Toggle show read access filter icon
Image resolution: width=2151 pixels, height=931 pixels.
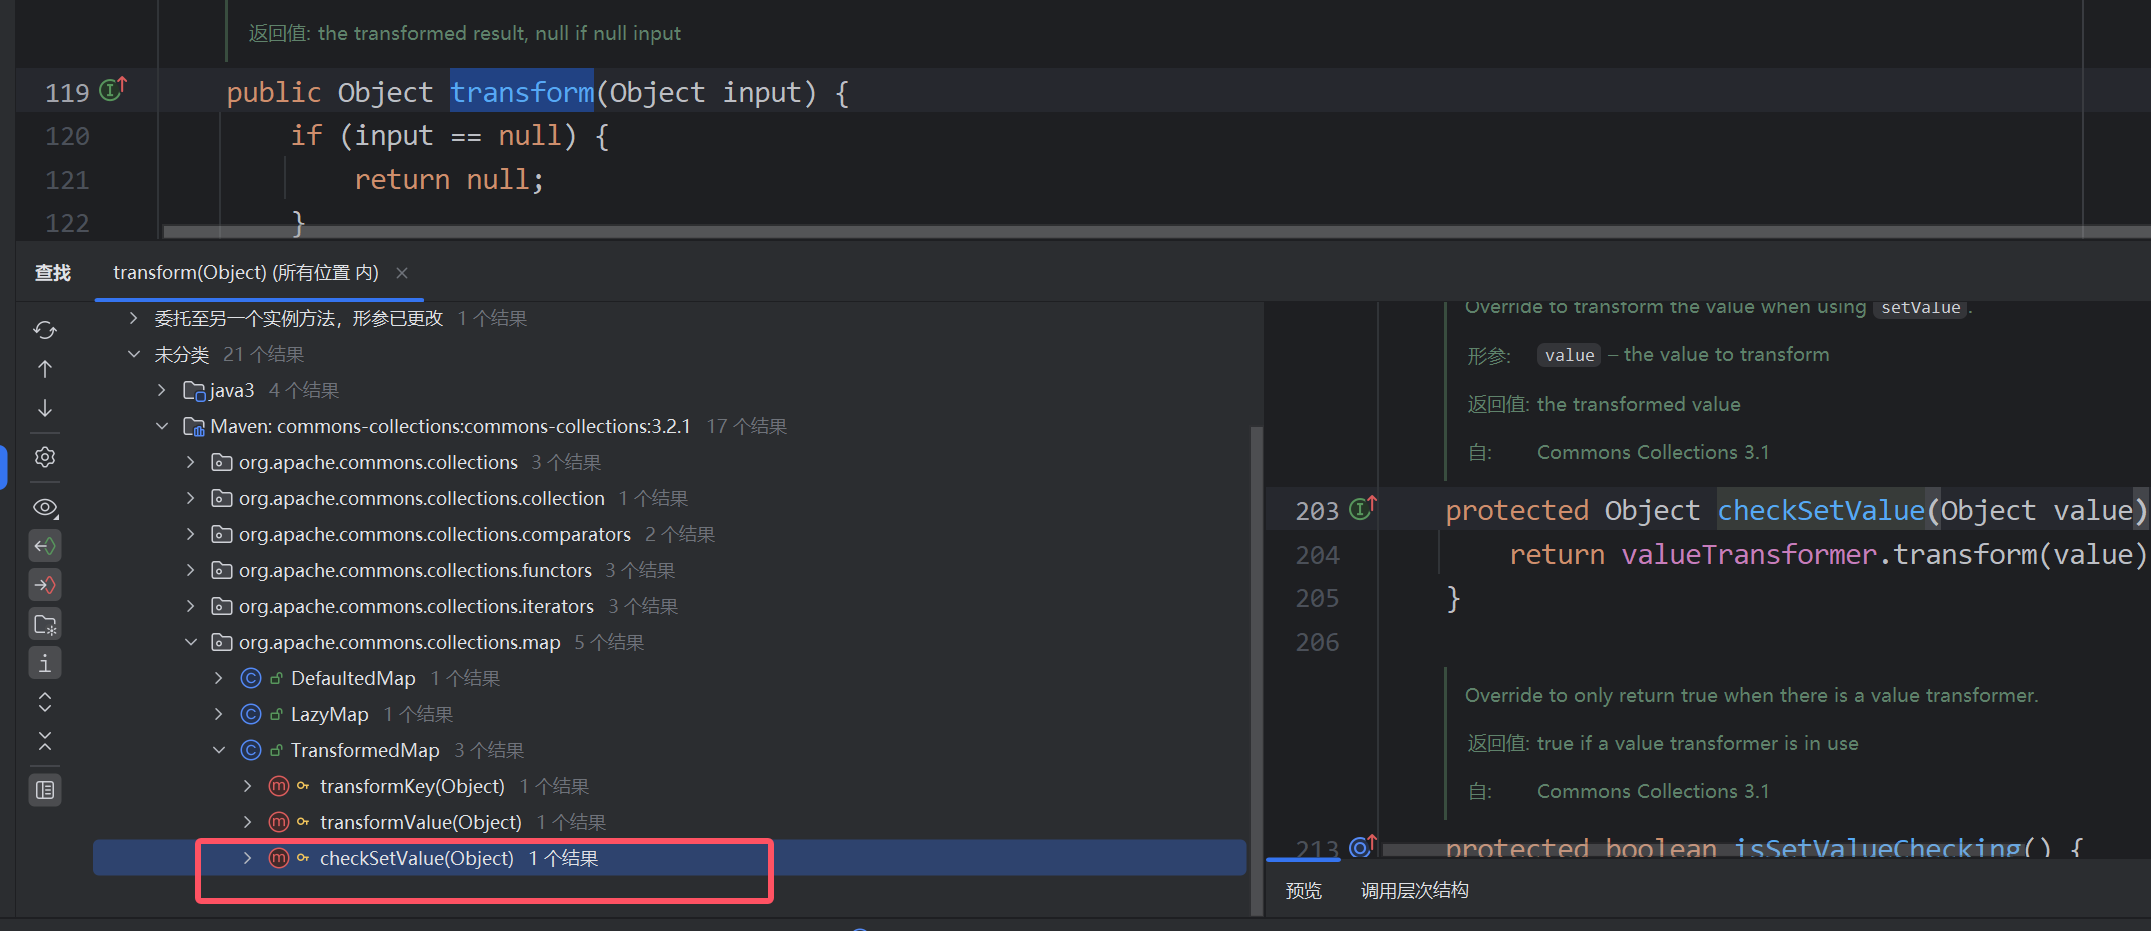[45, 546]
